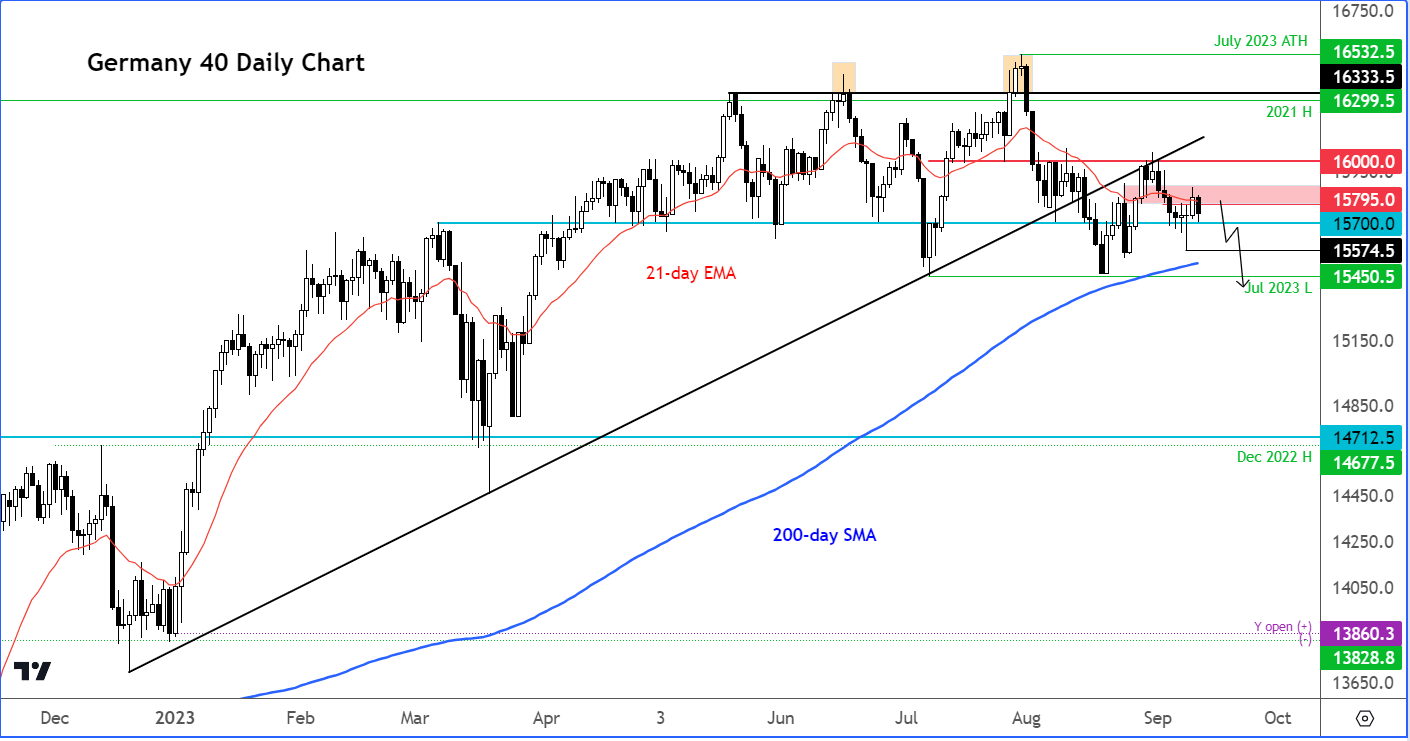
Task: Click the Oct label on time axis
Action: (x=1277, y=718)
